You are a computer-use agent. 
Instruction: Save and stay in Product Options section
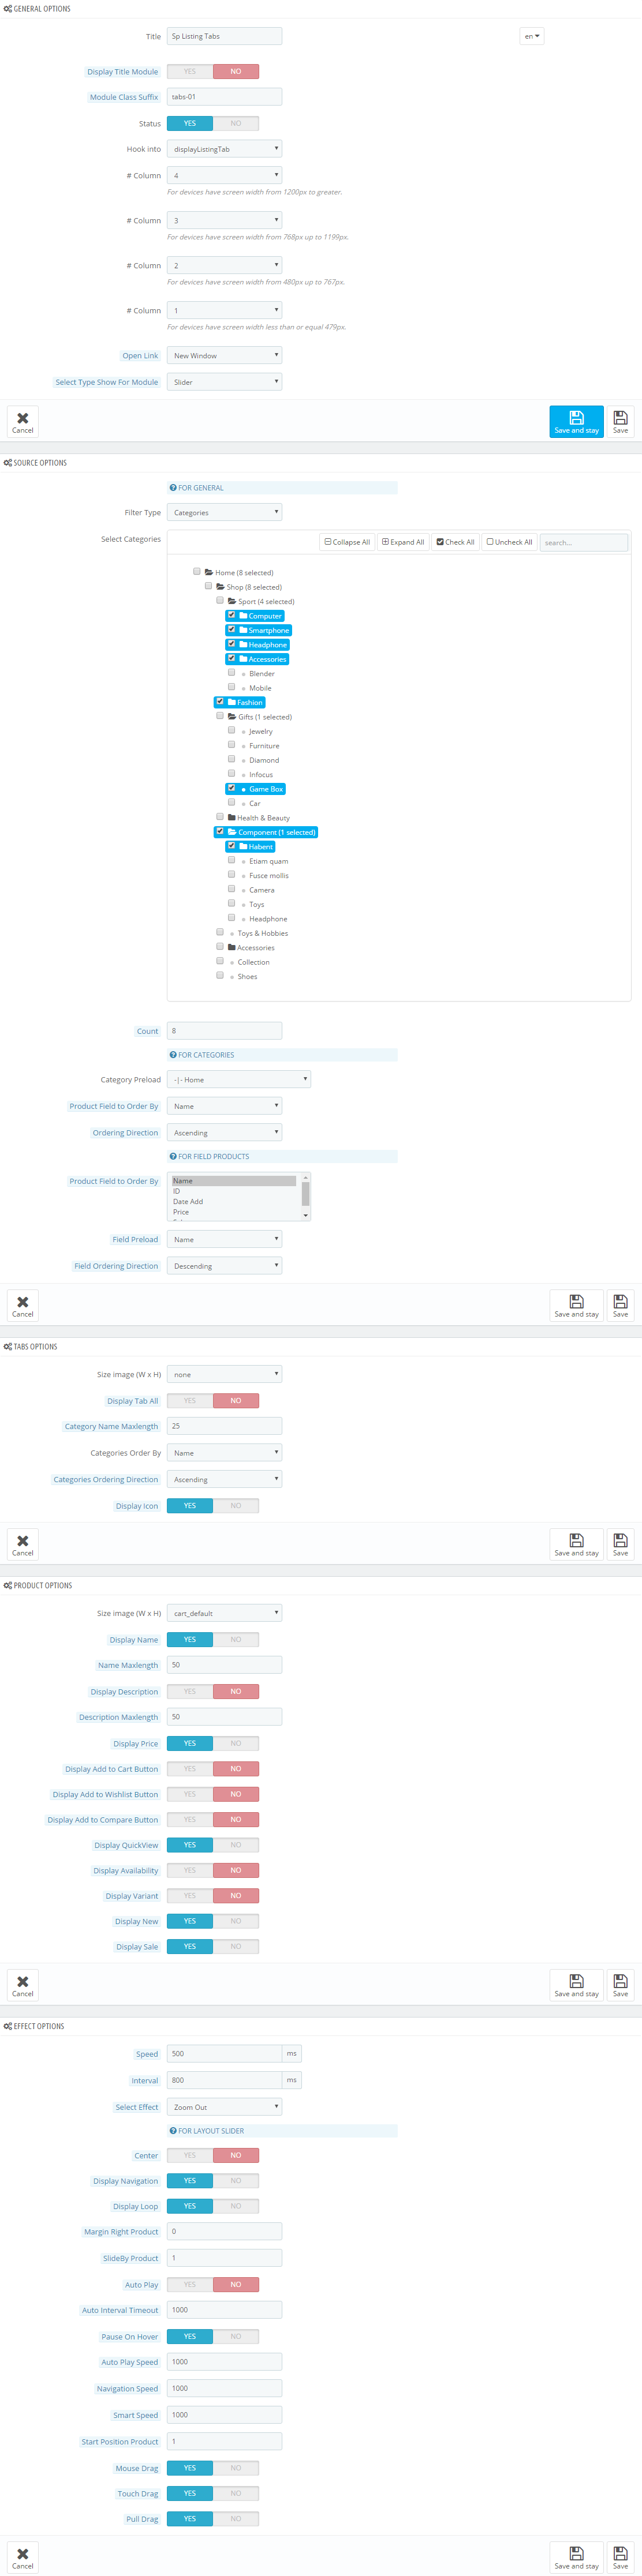576,1985
